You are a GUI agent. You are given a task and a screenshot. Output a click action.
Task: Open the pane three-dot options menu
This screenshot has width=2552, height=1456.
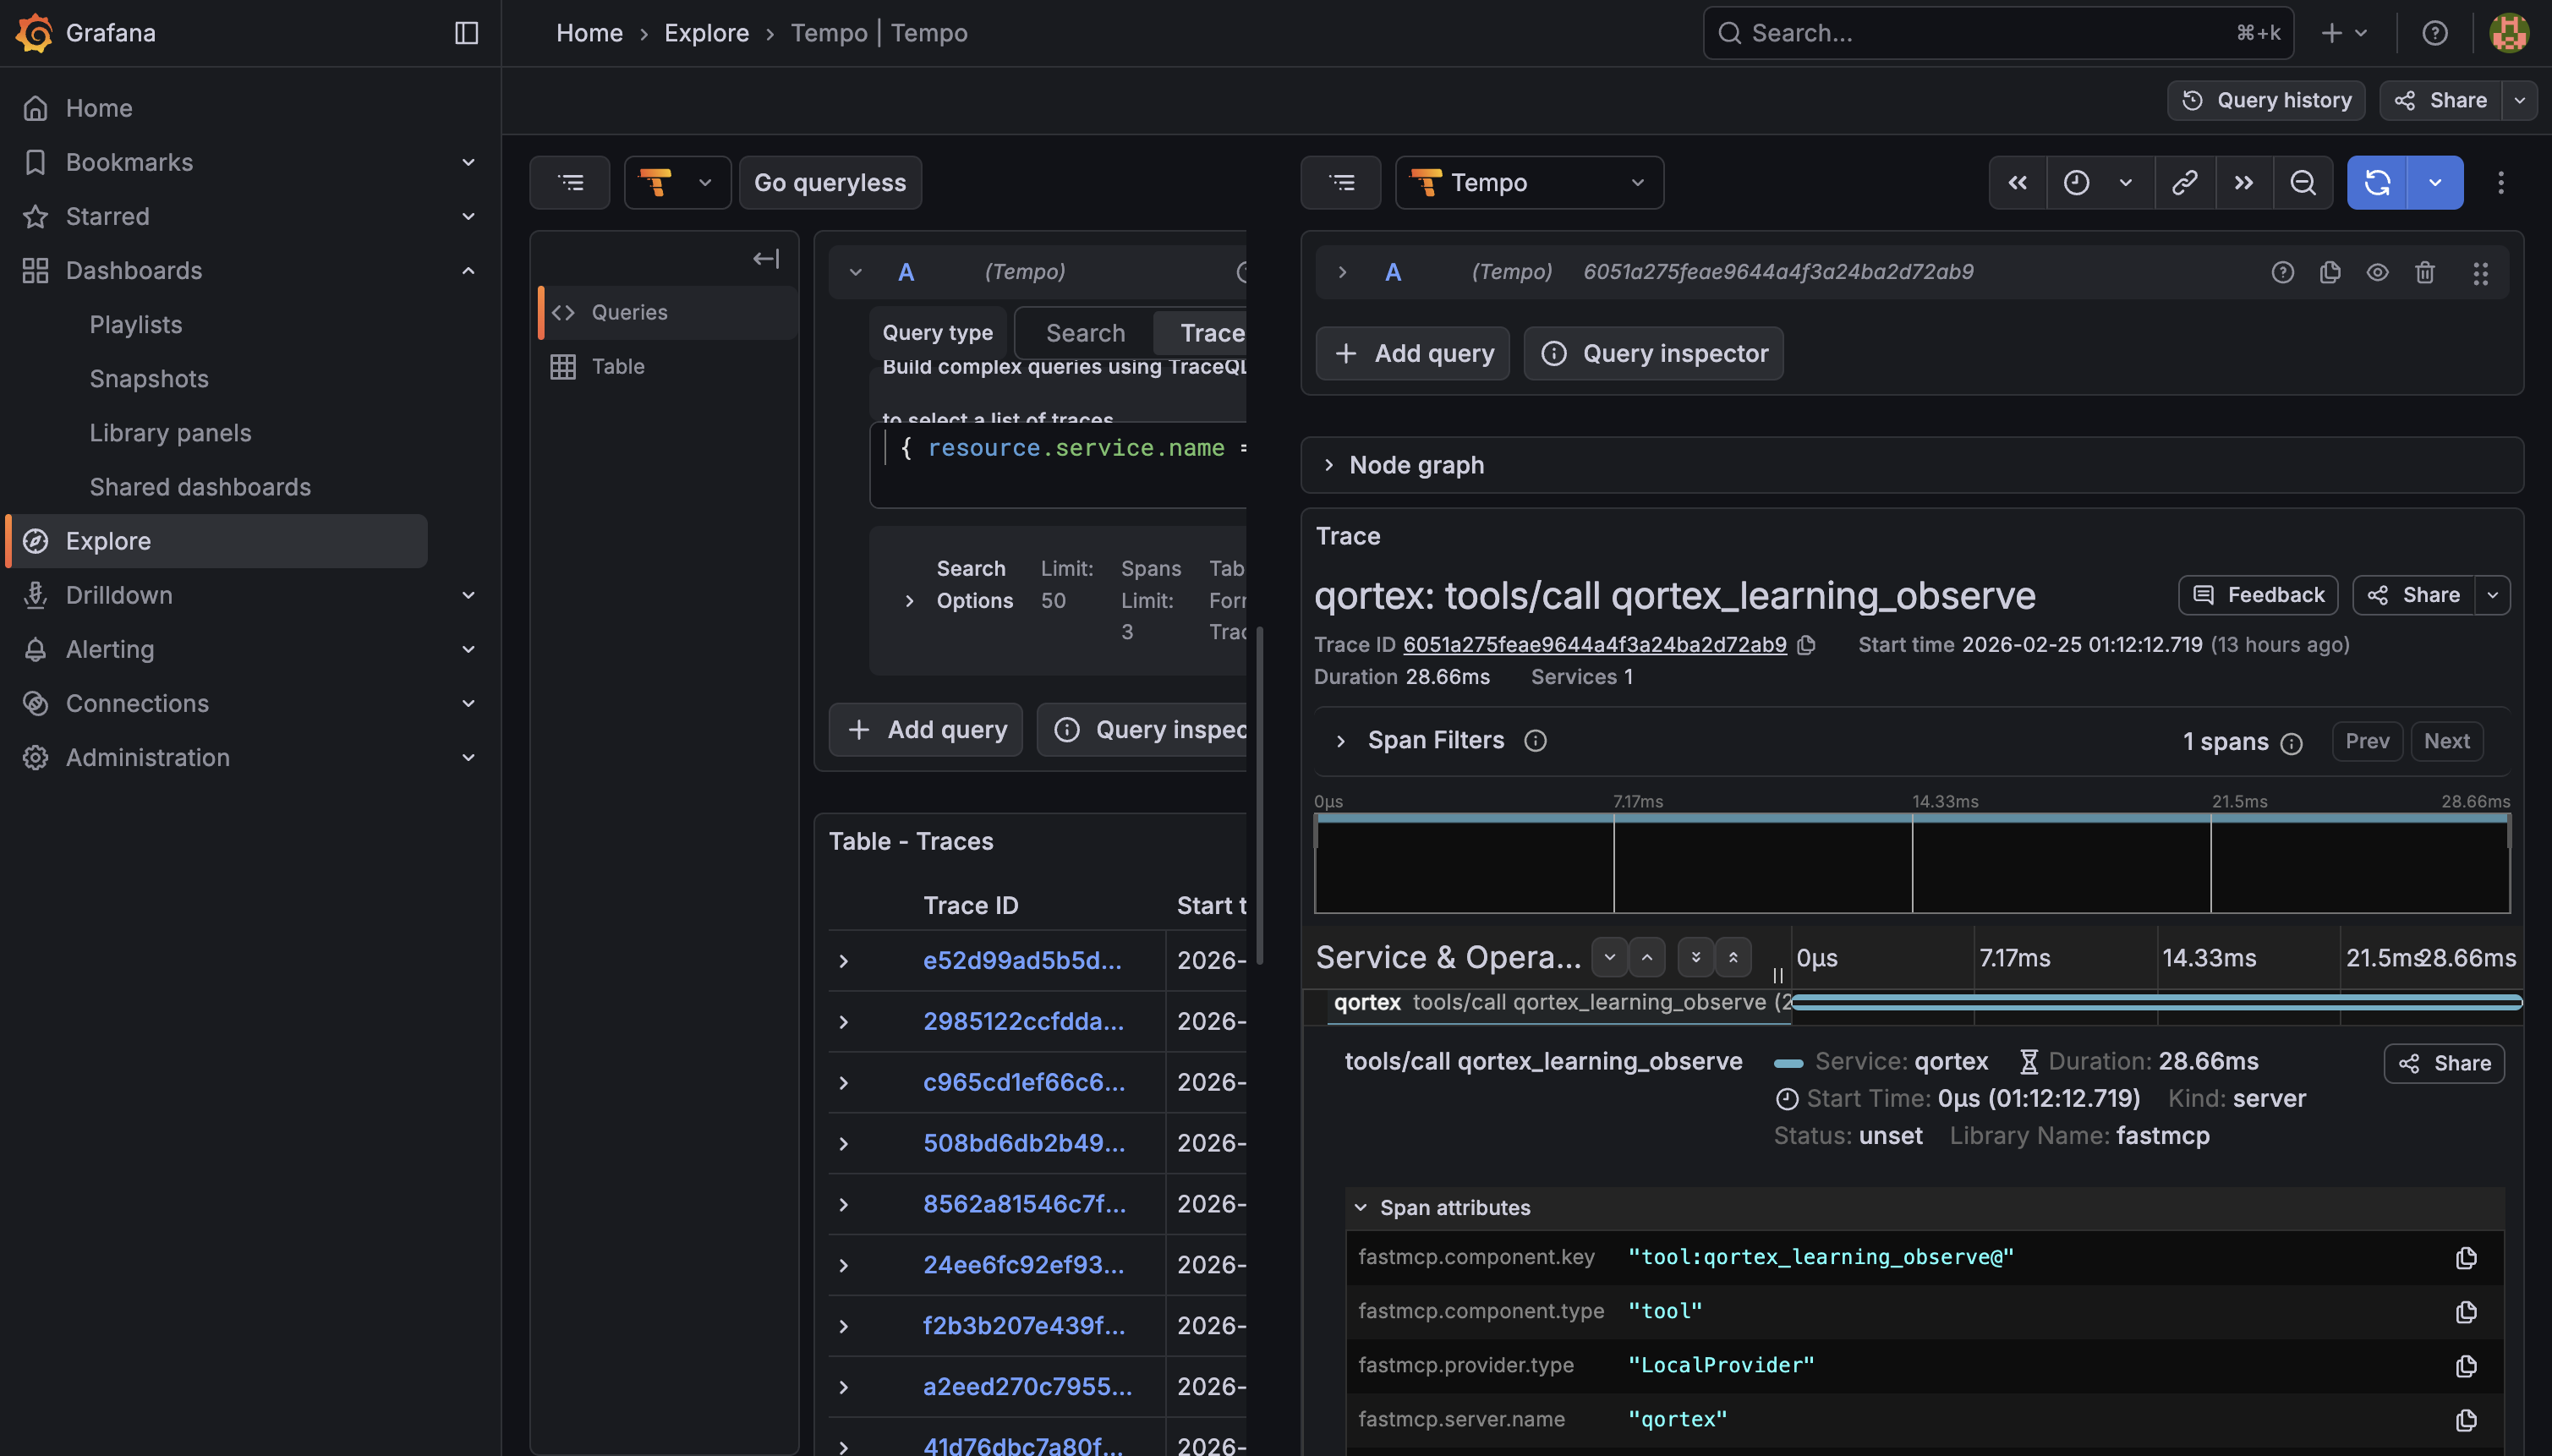pyautogui.click(x=2501, y=183)
